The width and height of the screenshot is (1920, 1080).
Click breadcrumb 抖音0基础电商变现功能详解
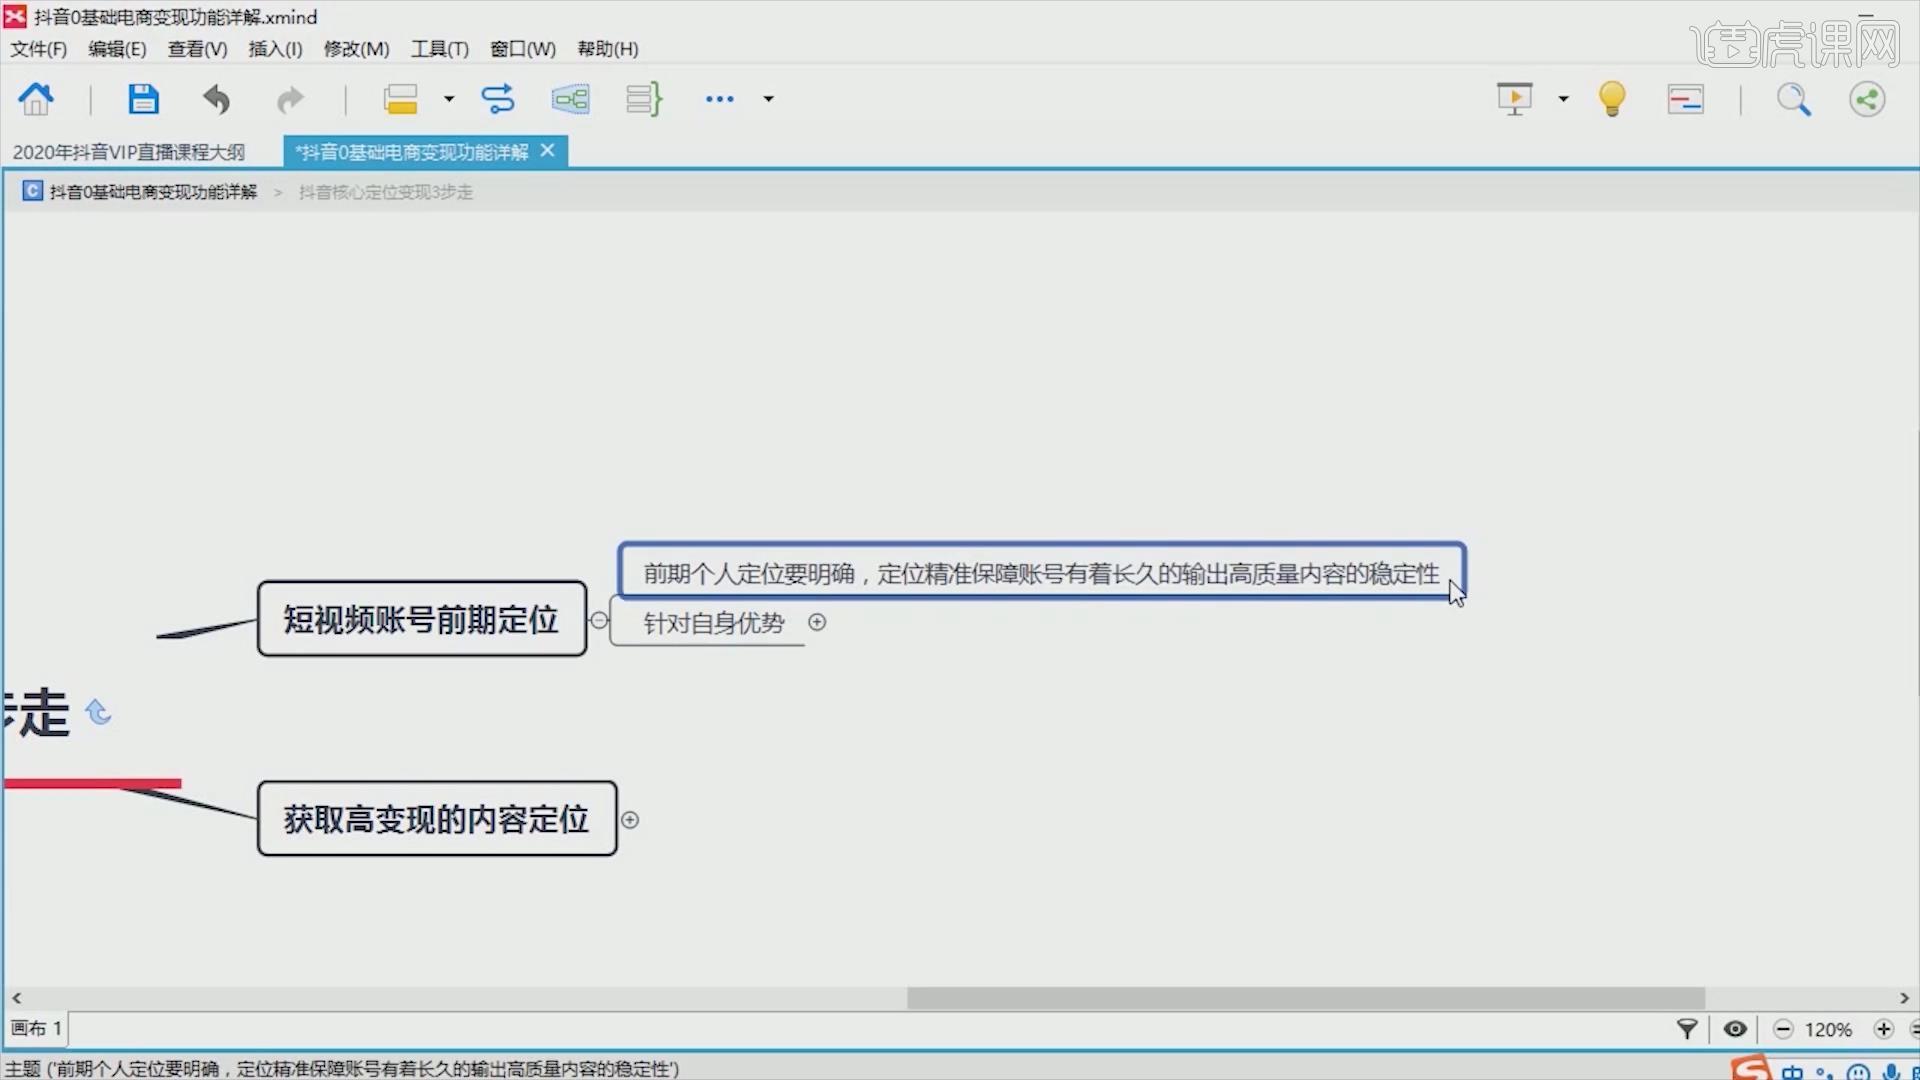point(153,192)
